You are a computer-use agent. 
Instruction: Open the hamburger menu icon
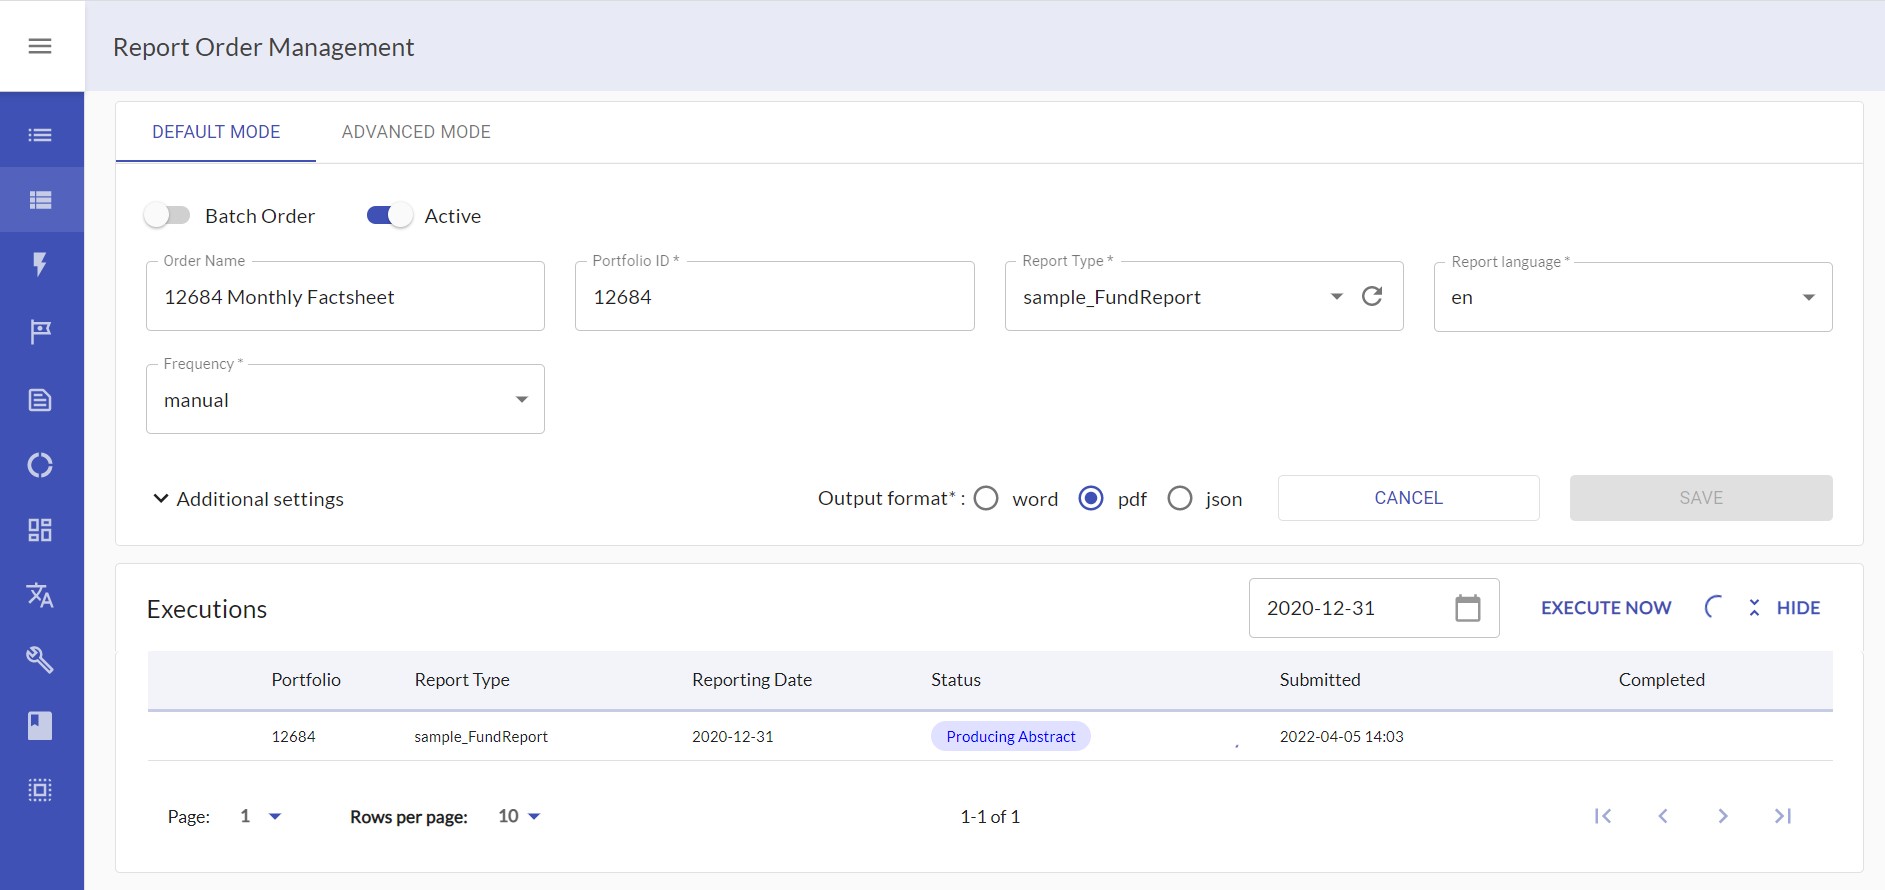coord(40,46)
